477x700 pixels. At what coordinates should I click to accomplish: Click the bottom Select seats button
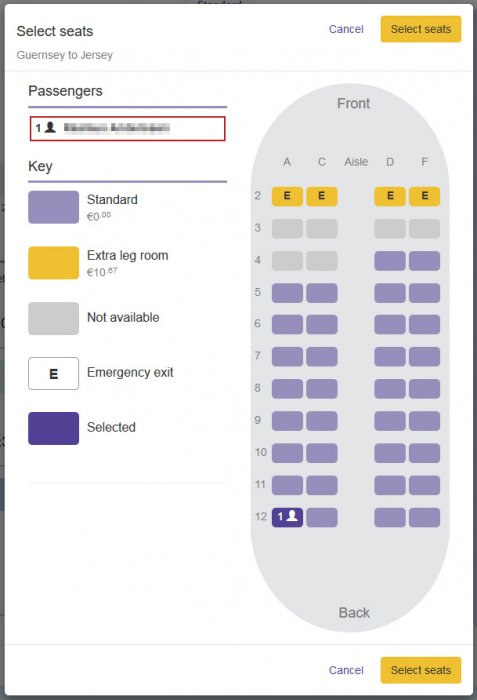click(421, 670)
